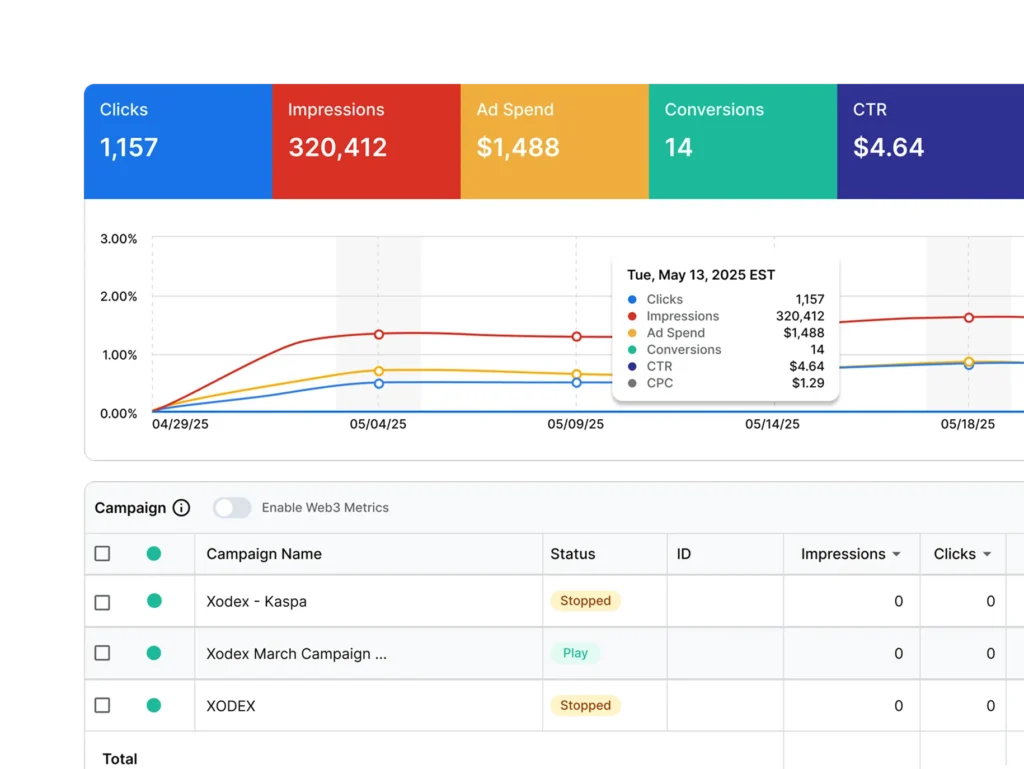Open the Impressions column sort dropdown
Image resolution: width=1024 pixels, height=769 pixels.
(x=896, y=555)
